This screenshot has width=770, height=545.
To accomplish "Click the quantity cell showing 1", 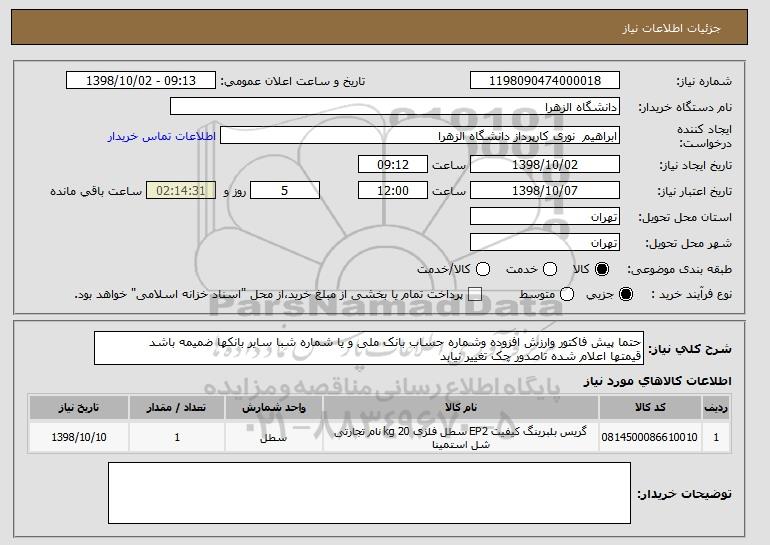I will coord(177,437).
